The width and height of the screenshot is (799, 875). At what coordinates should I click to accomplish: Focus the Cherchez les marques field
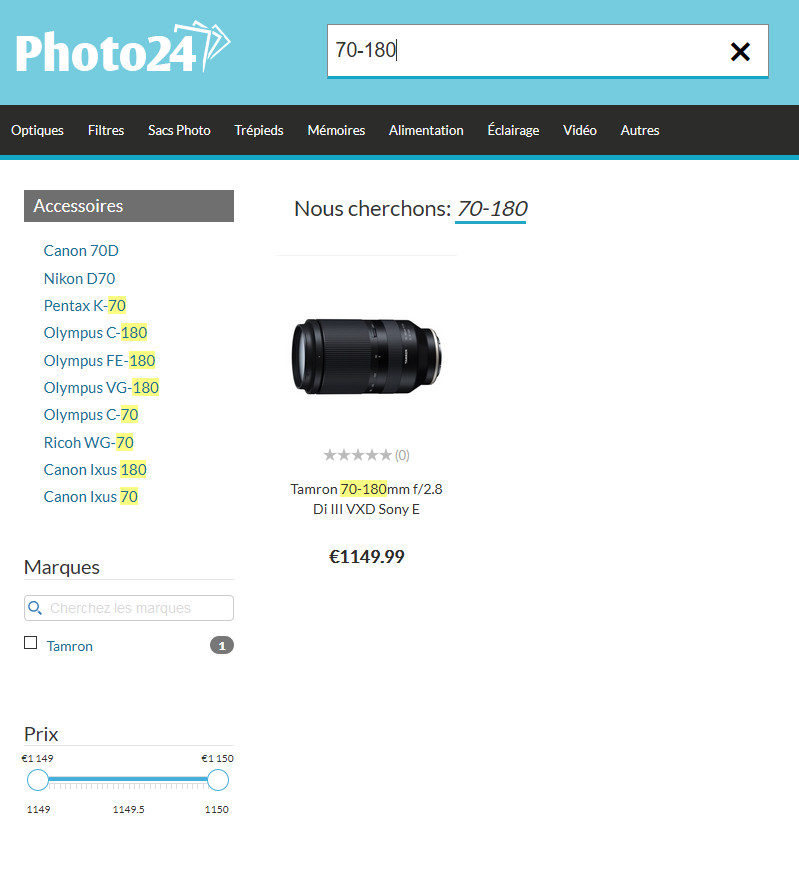tap(129, 608)
